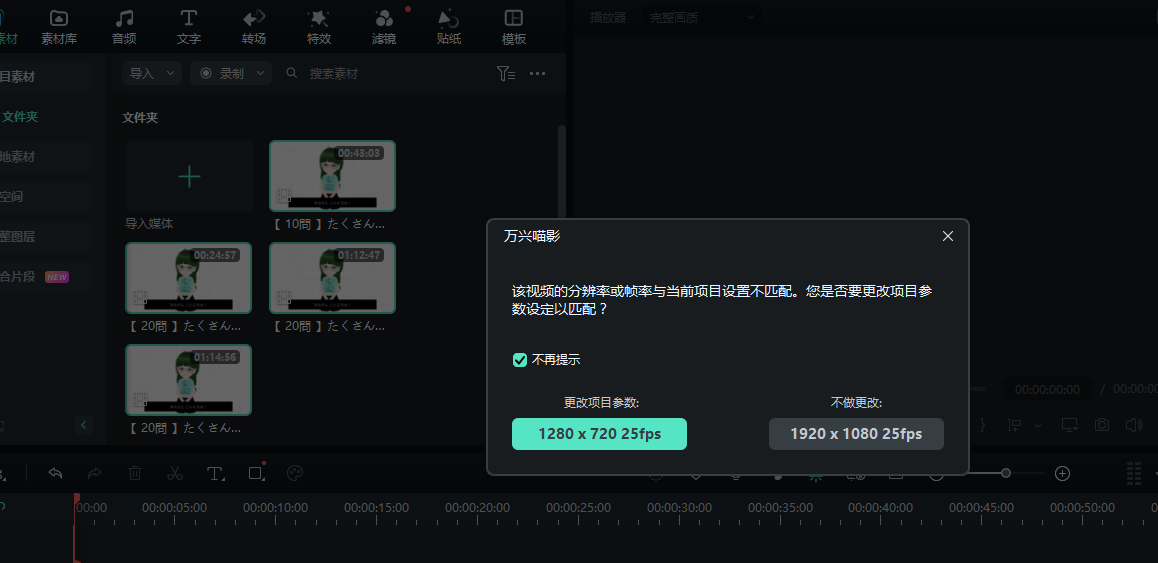Click the text T tool in timeline toolbar
Screen dimensions: 1158x563
click(x=215, y=474)
